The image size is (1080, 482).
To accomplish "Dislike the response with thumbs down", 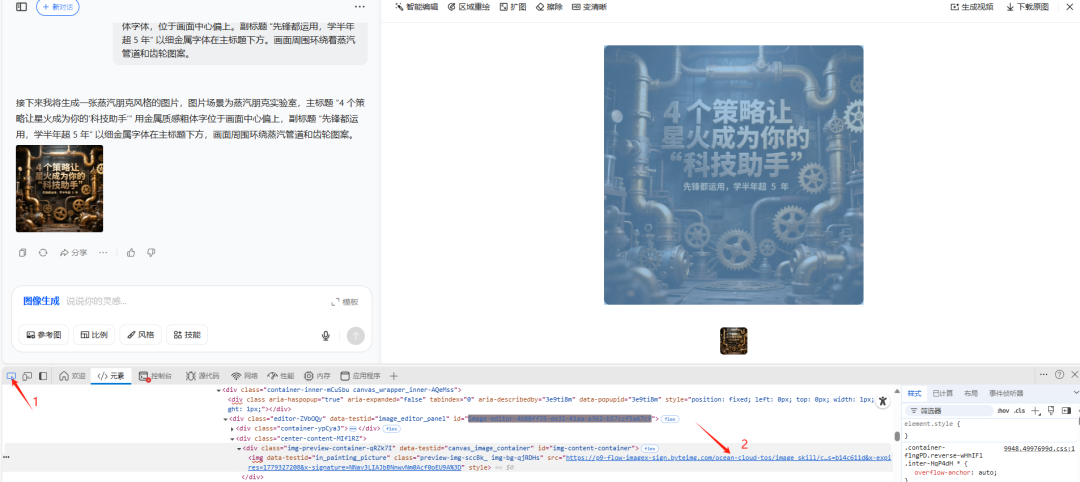I will (152, 253).
